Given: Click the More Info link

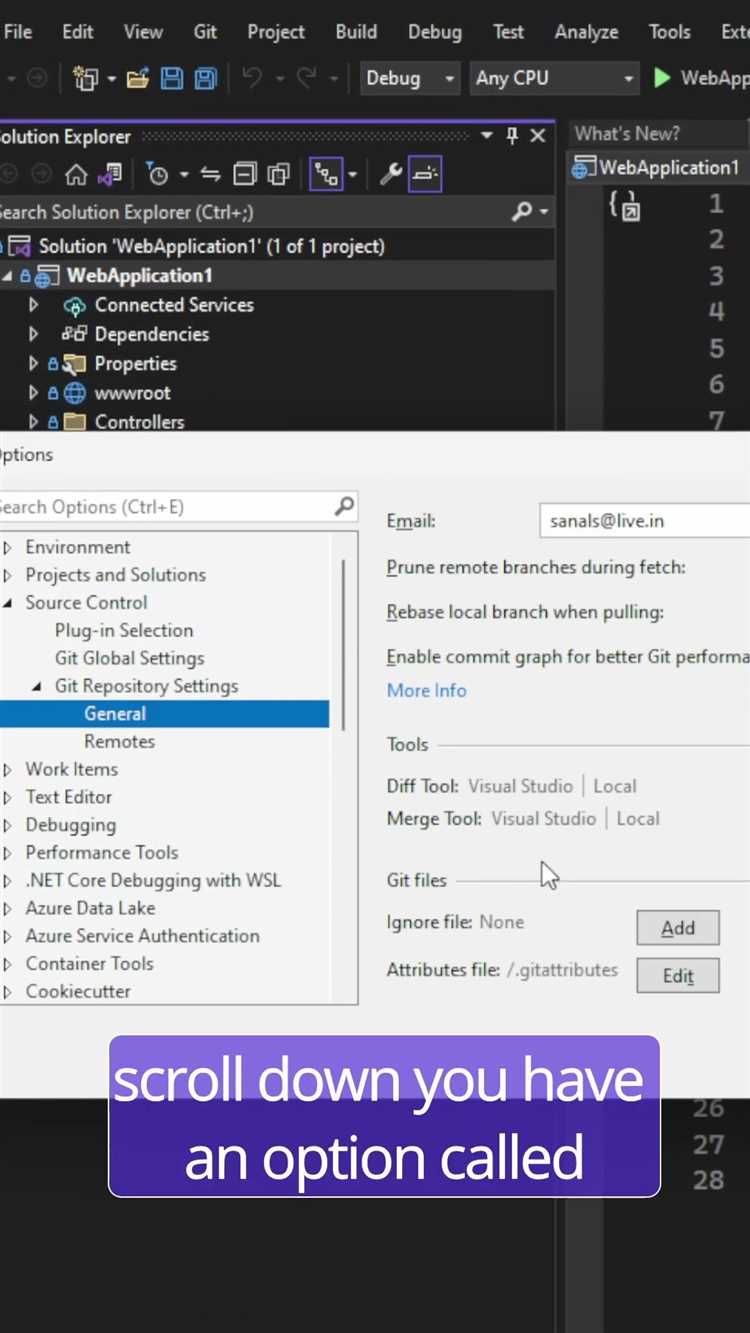Looking at the screenshot, I should 426,690.
